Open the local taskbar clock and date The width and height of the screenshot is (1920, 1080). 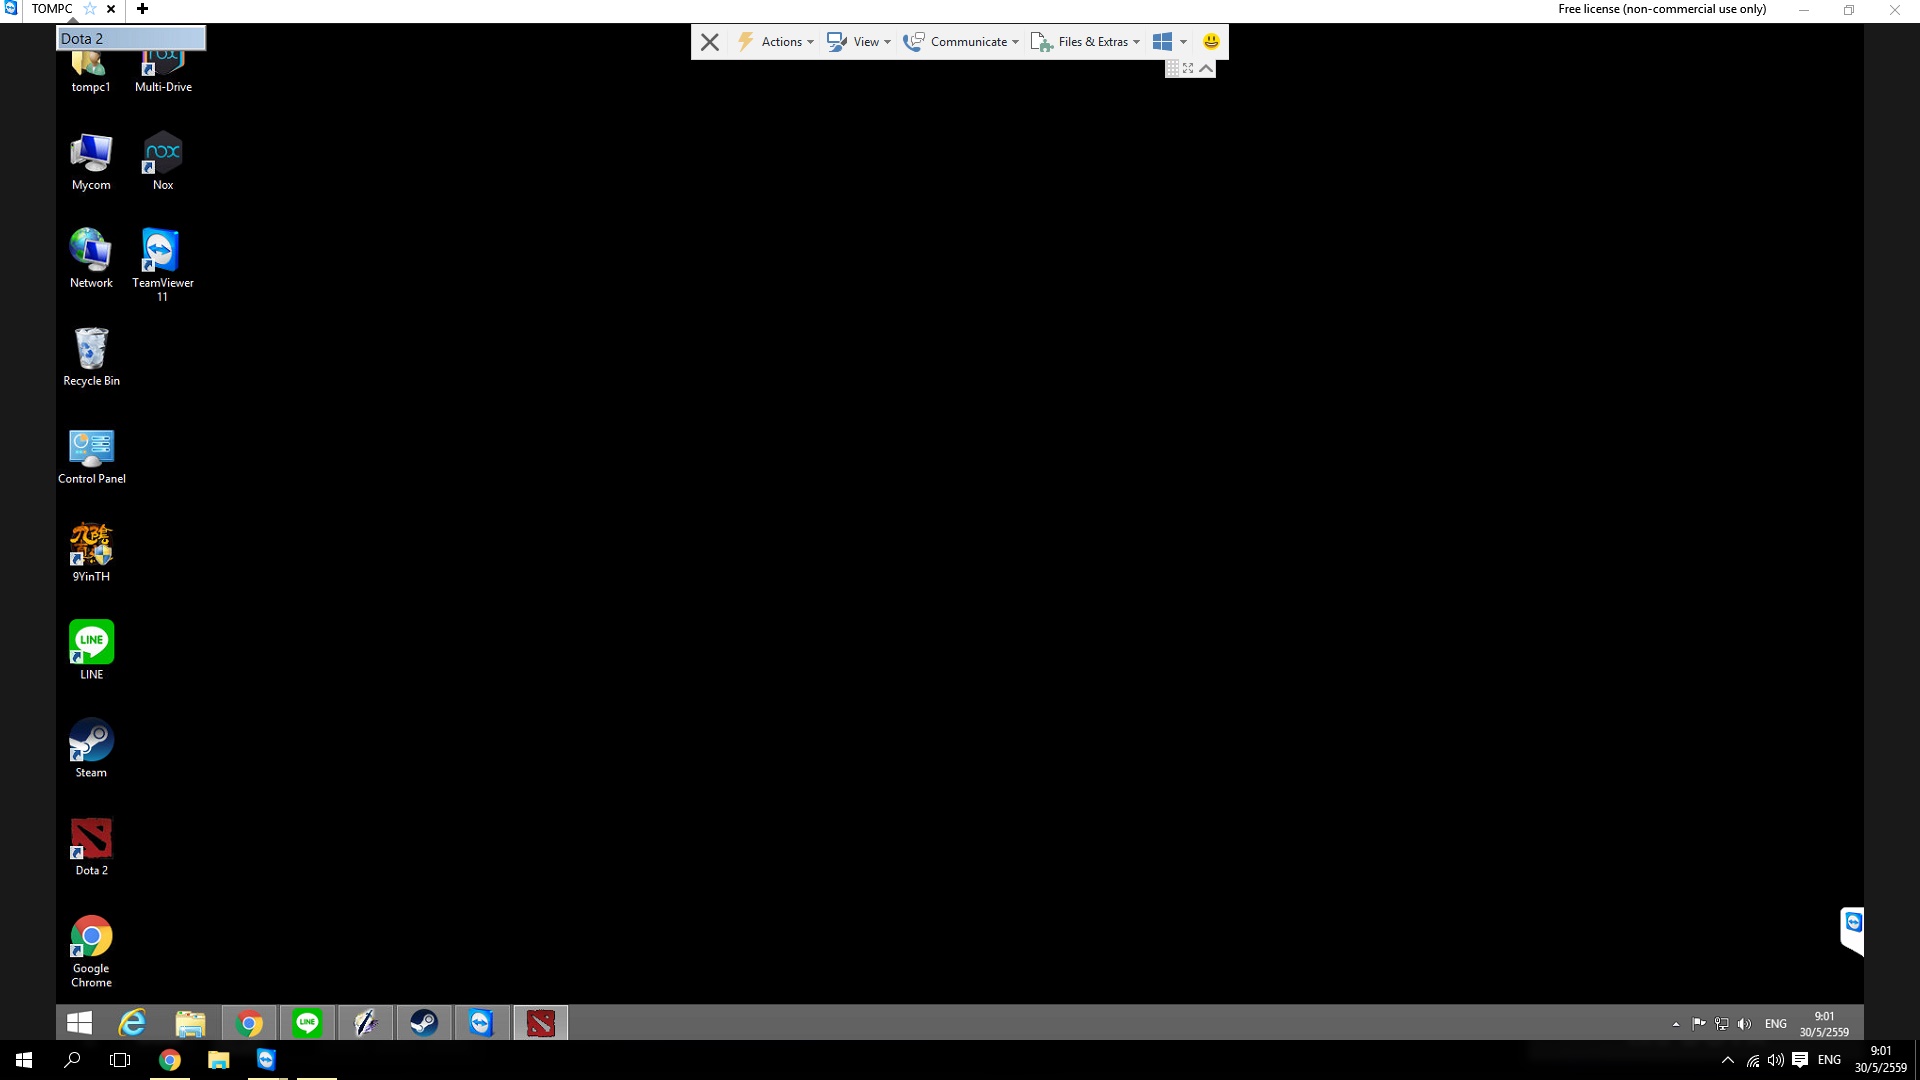1880,1060
